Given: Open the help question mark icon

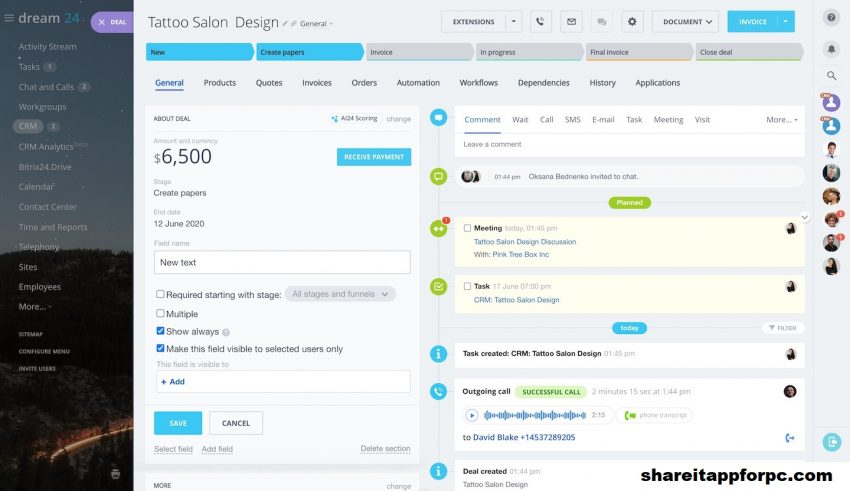Looking at the screenshot, I should (831, 18).
